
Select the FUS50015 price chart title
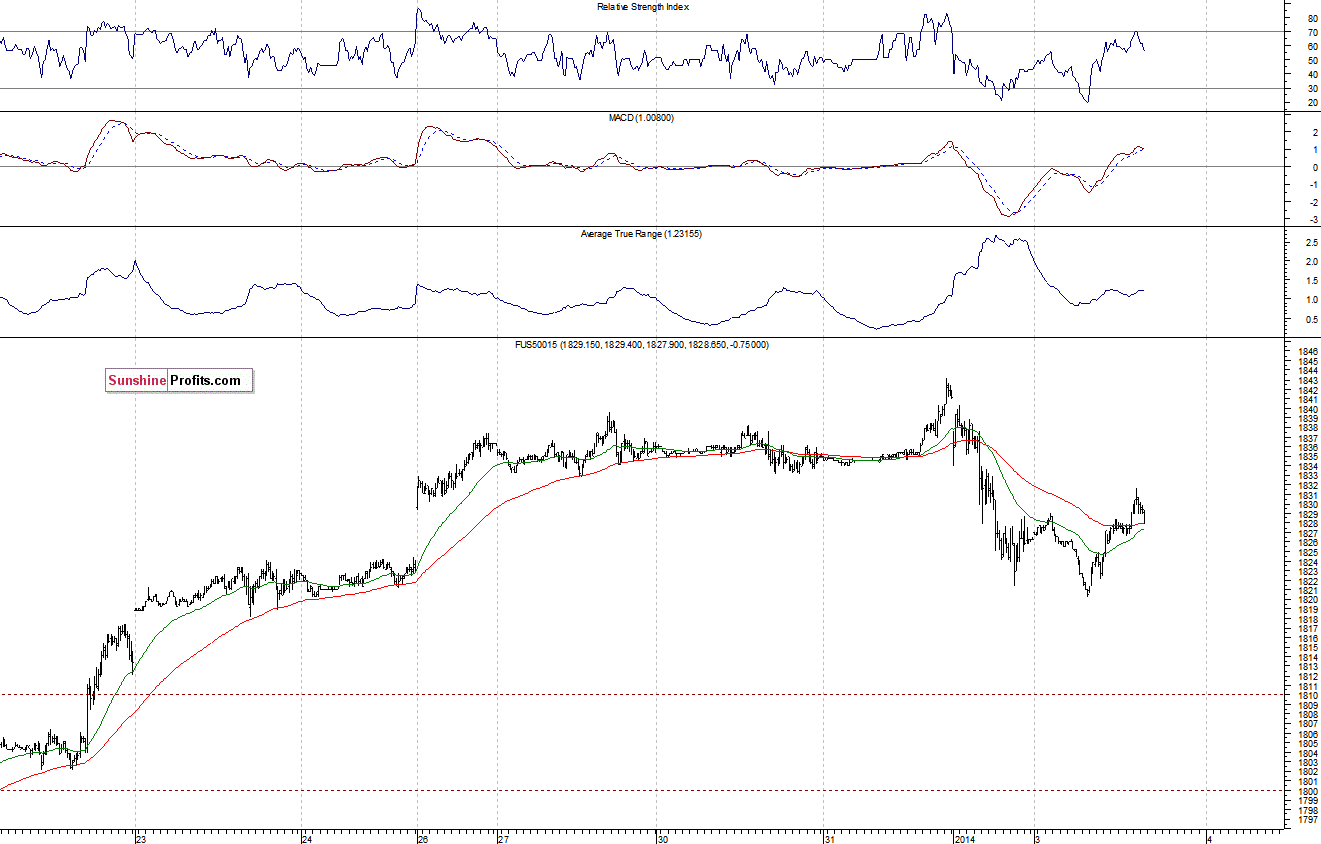click(641, 345)
